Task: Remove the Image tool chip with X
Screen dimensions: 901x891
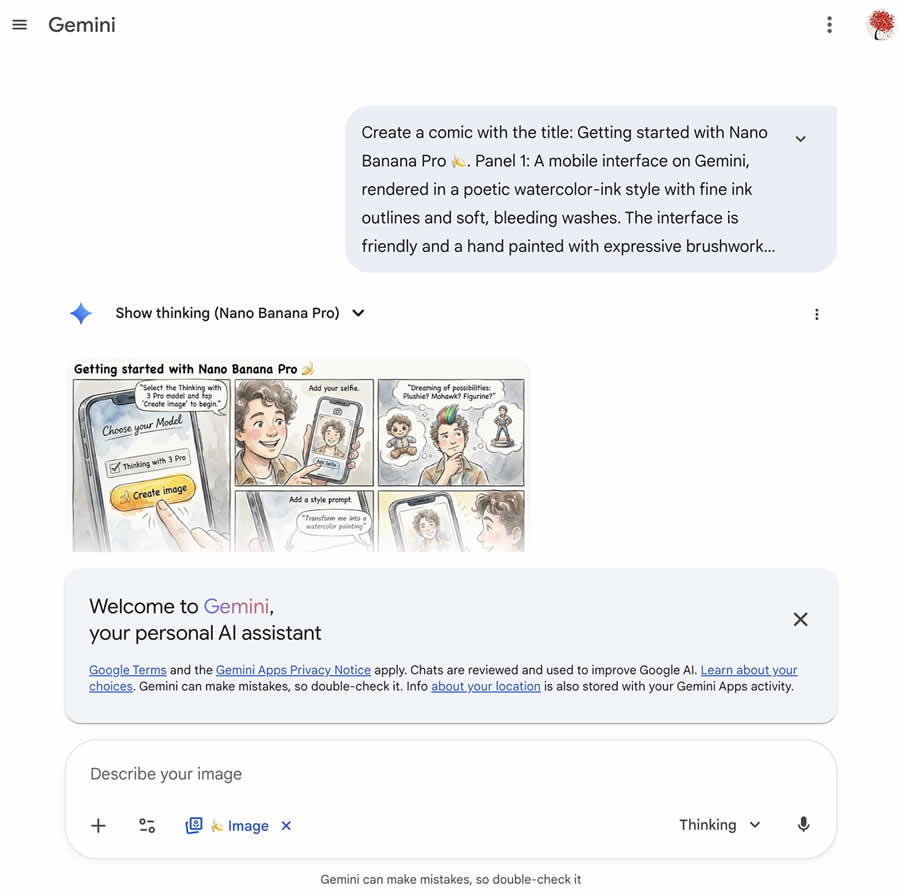Action: [x=286, y=825]
